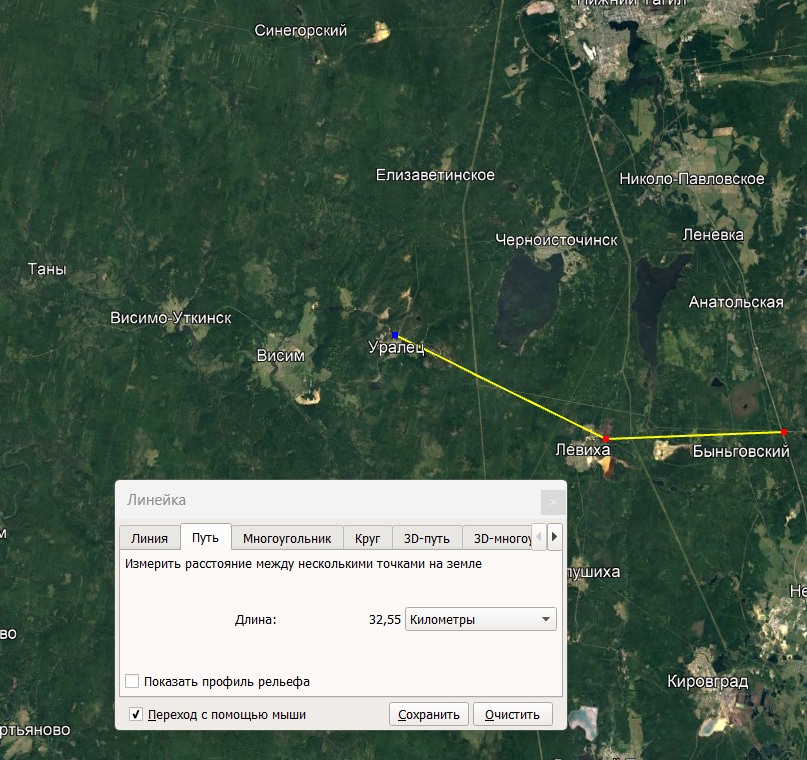The image size is (807, 760).
Task: Click the Анатольская map label
Action: (736, 302)
